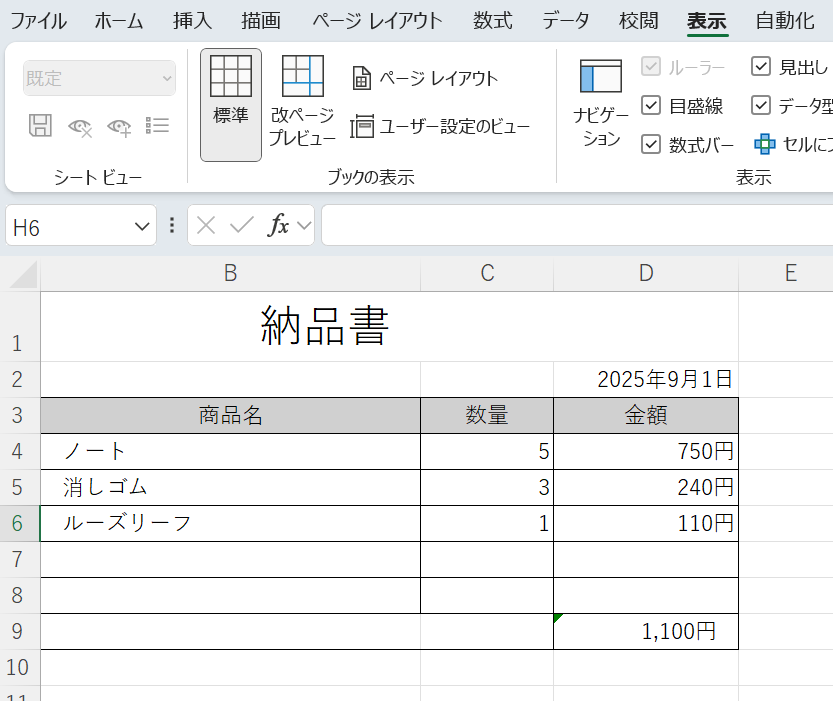Screen dimensions: 833x701
Task: Click the date cell 2025年9月1日
Action: 646,380
